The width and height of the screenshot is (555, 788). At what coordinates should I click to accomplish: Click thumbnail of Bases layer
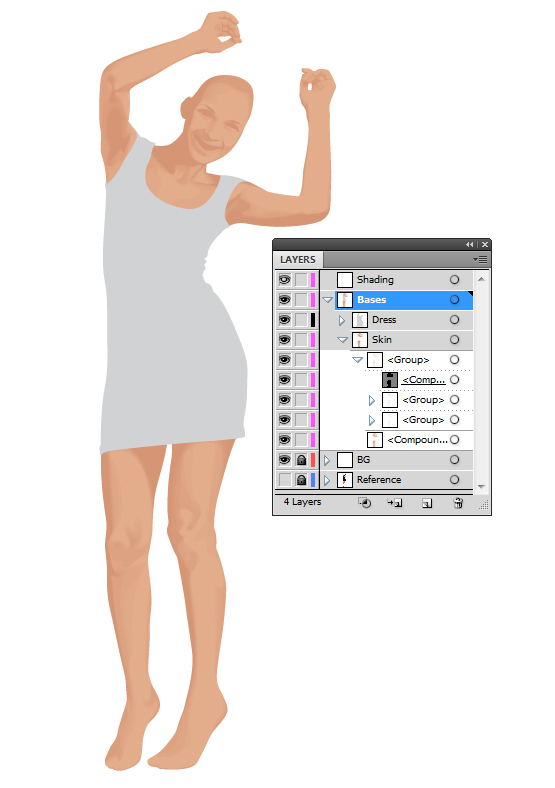pos(344,300)
